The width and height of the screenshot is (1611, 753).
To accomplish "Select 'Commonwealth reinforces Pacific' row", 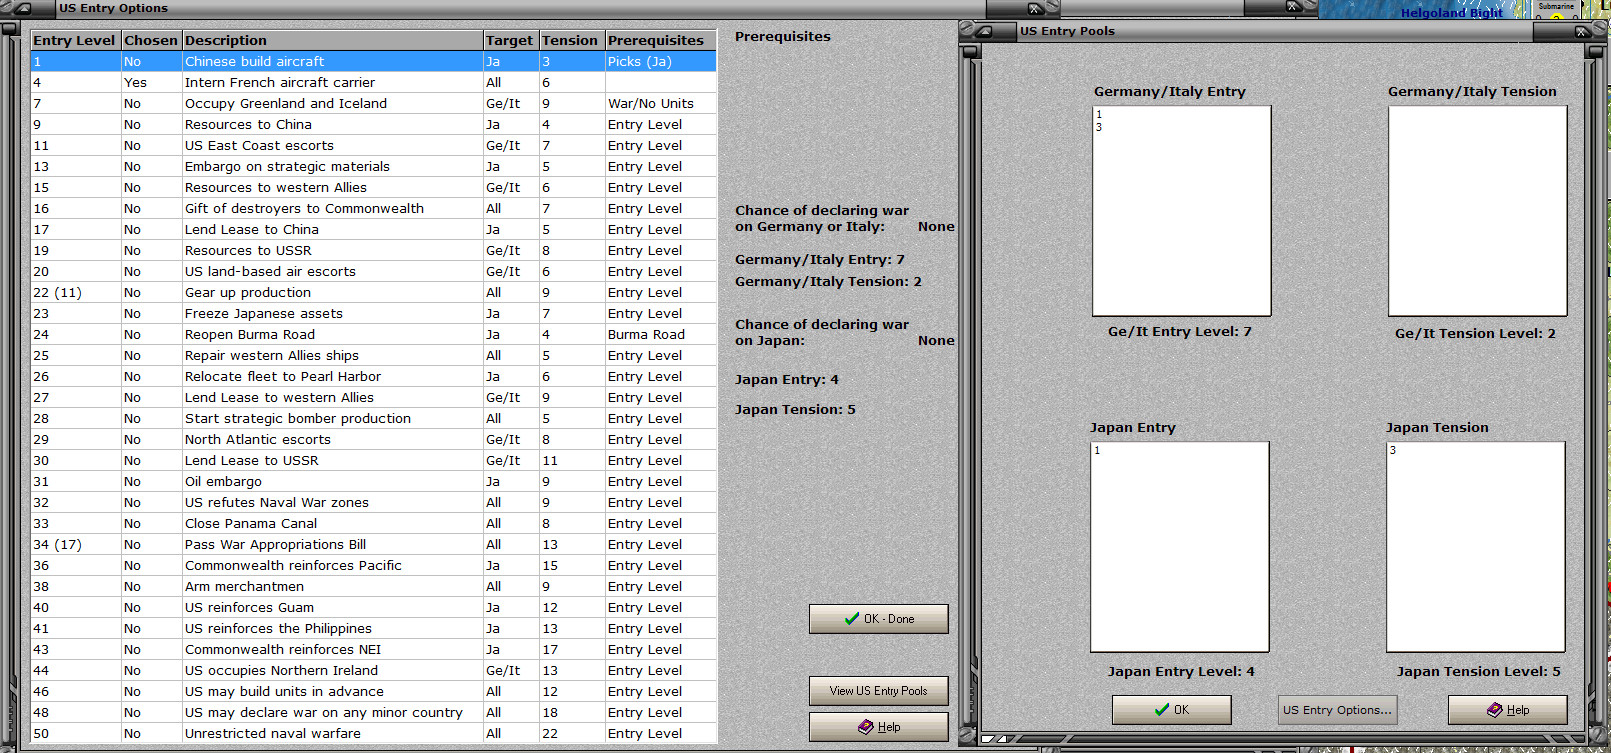I will [374, 565].
